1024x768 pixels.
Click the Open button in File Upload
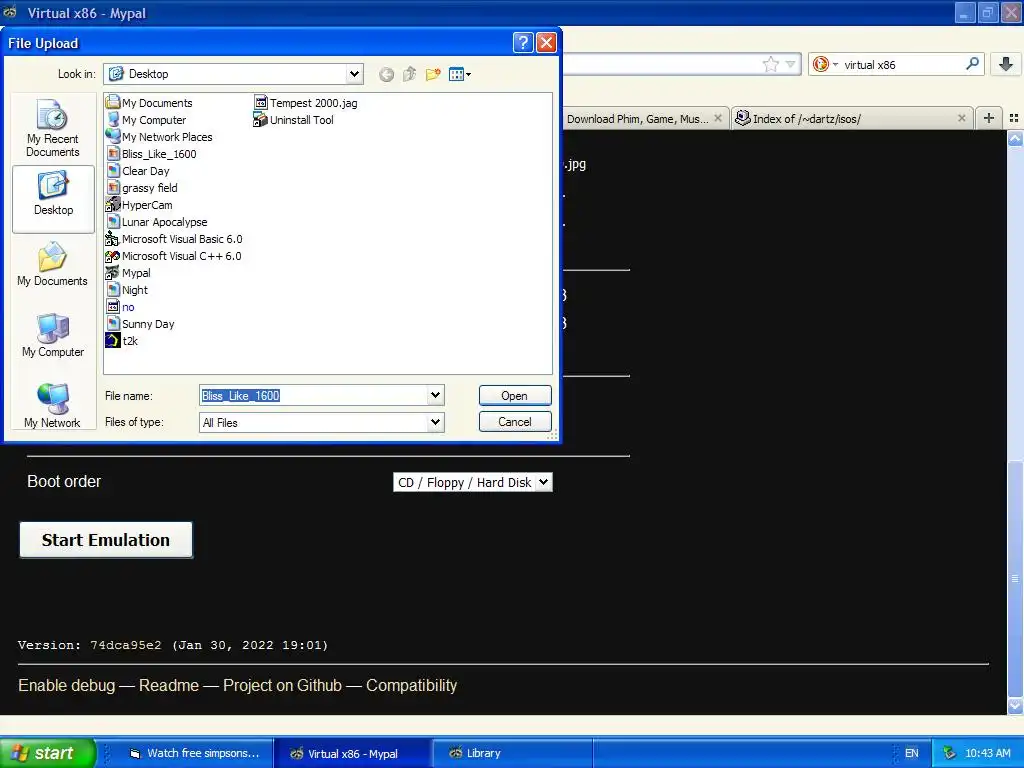point(515,395)
